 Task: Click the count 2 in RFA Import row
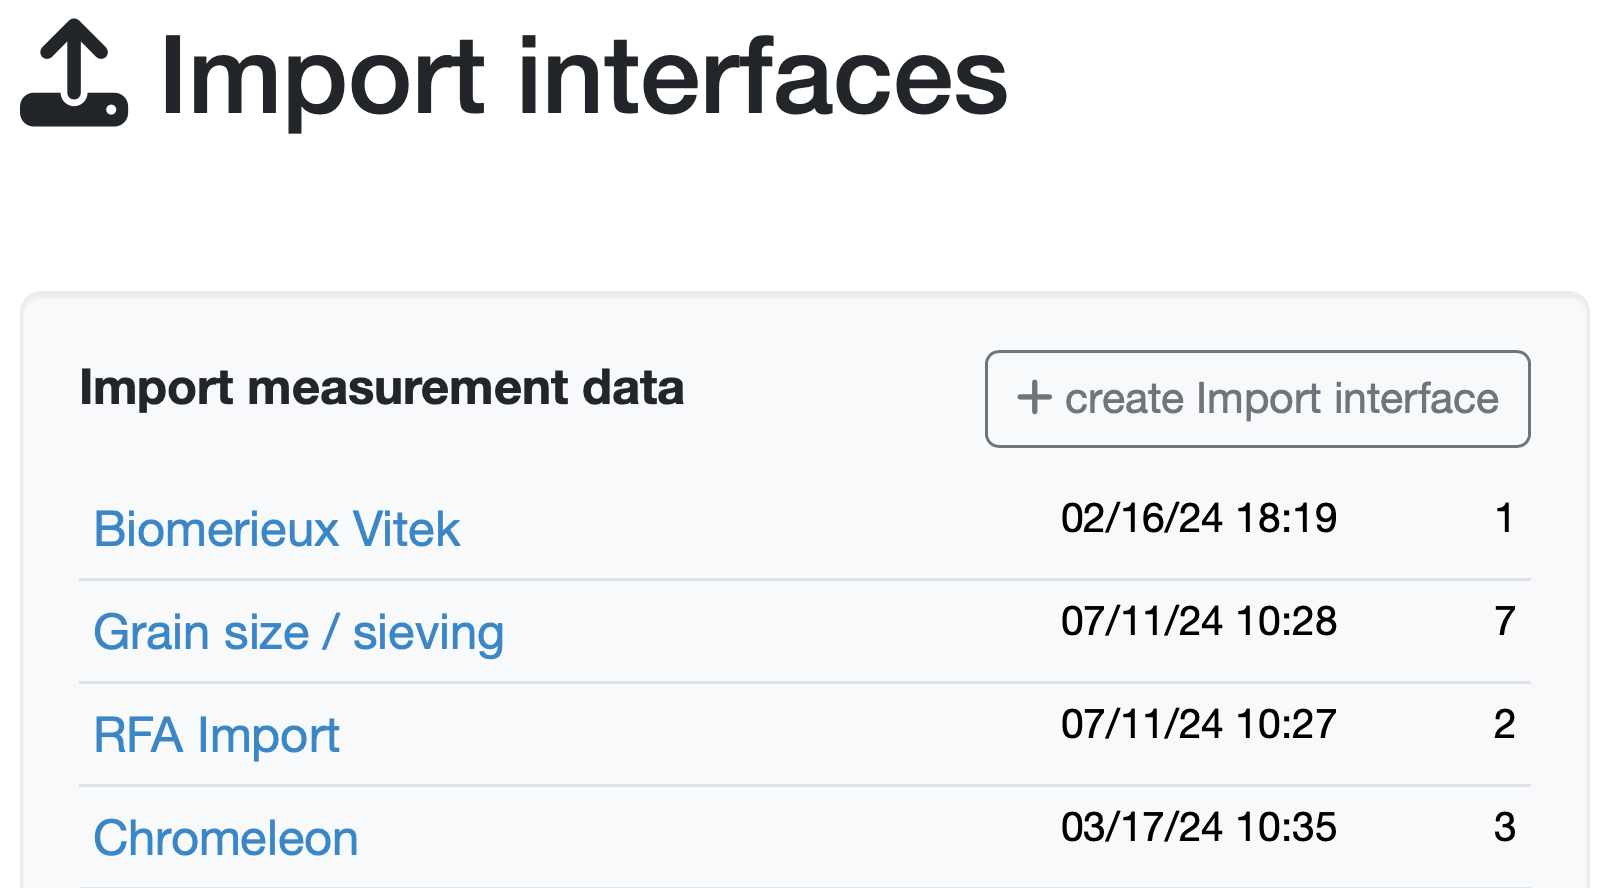[1504, 724]
